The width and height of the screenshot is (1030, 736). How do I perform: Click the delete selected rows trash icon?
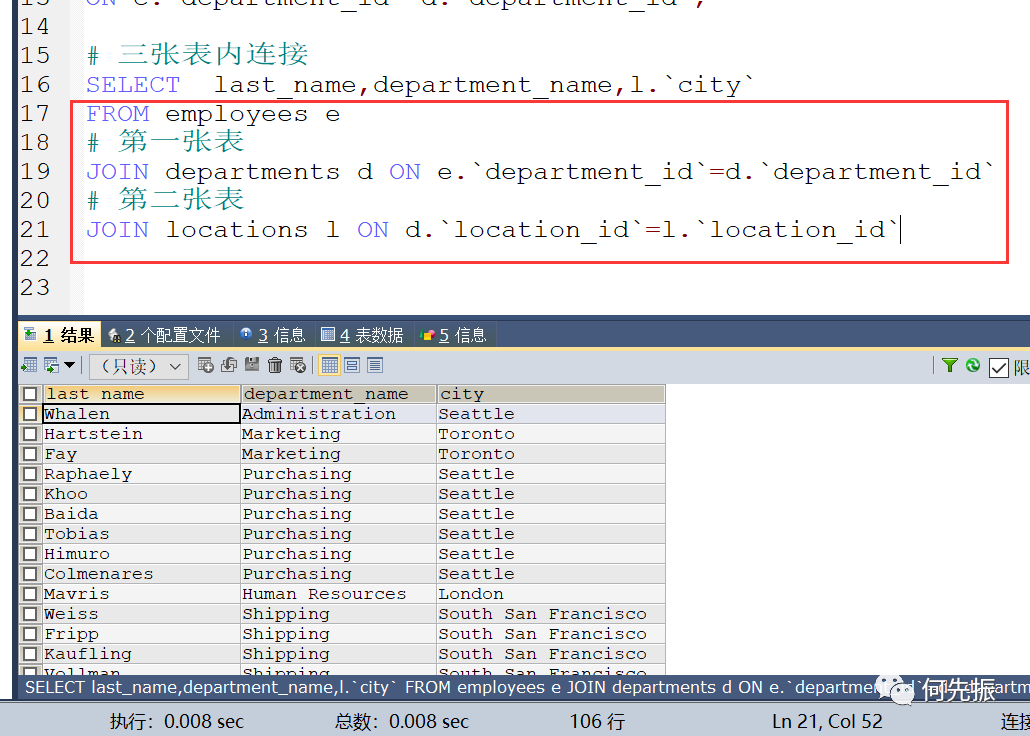[x=275, y=365]
